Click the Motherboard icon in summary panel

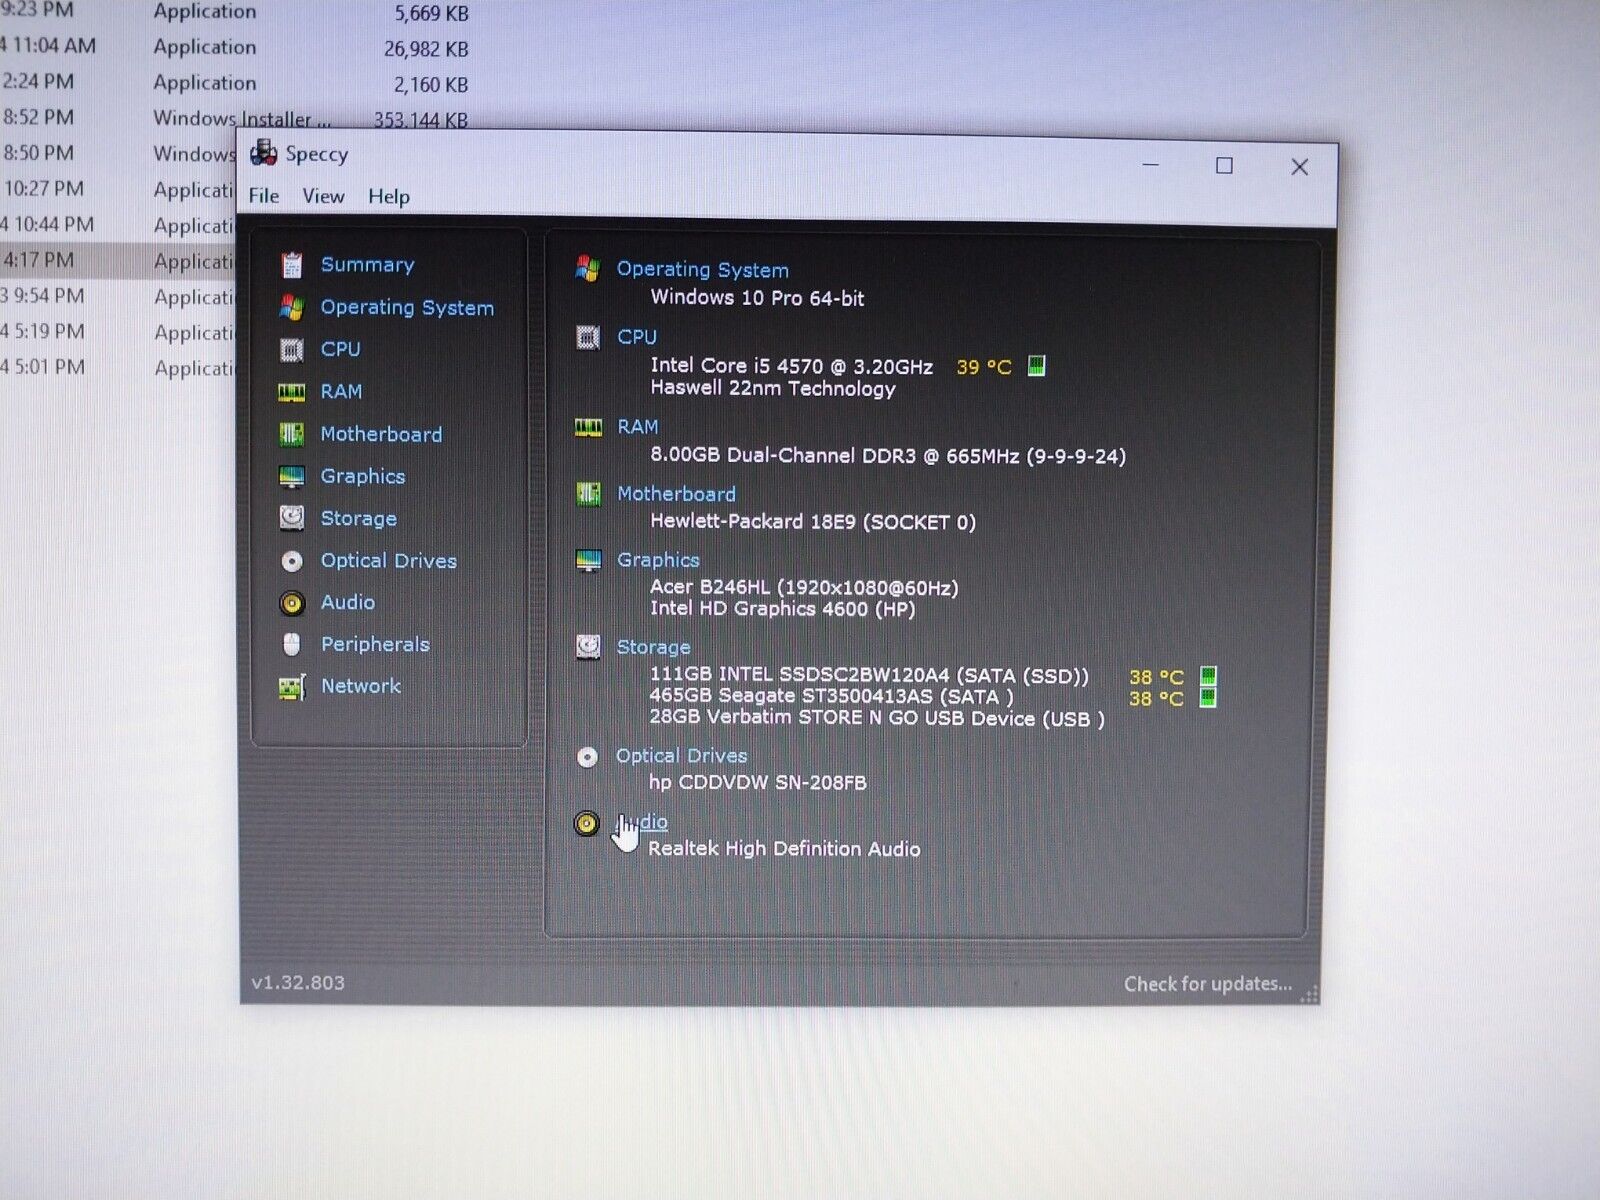[588, 494]
